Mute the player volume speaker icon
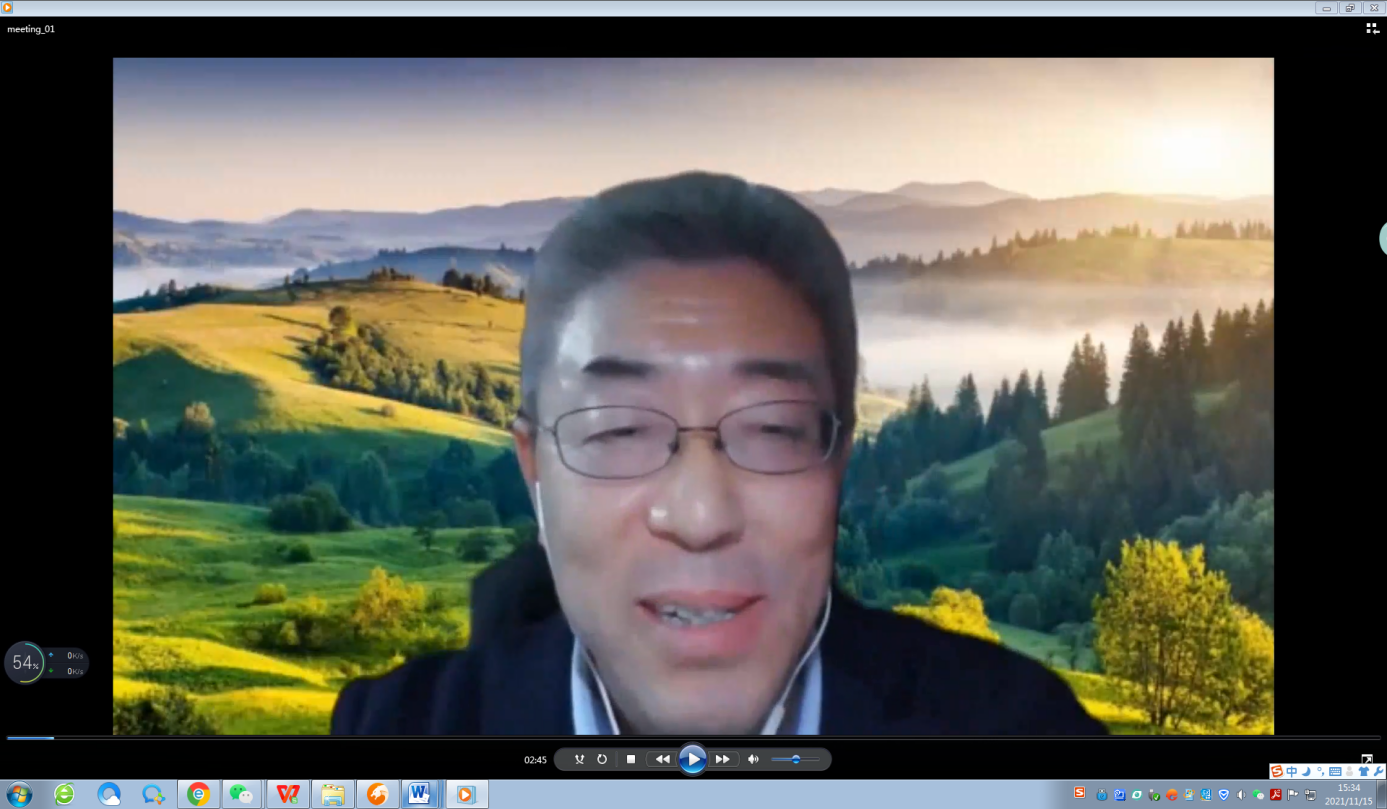 [753, 760]
